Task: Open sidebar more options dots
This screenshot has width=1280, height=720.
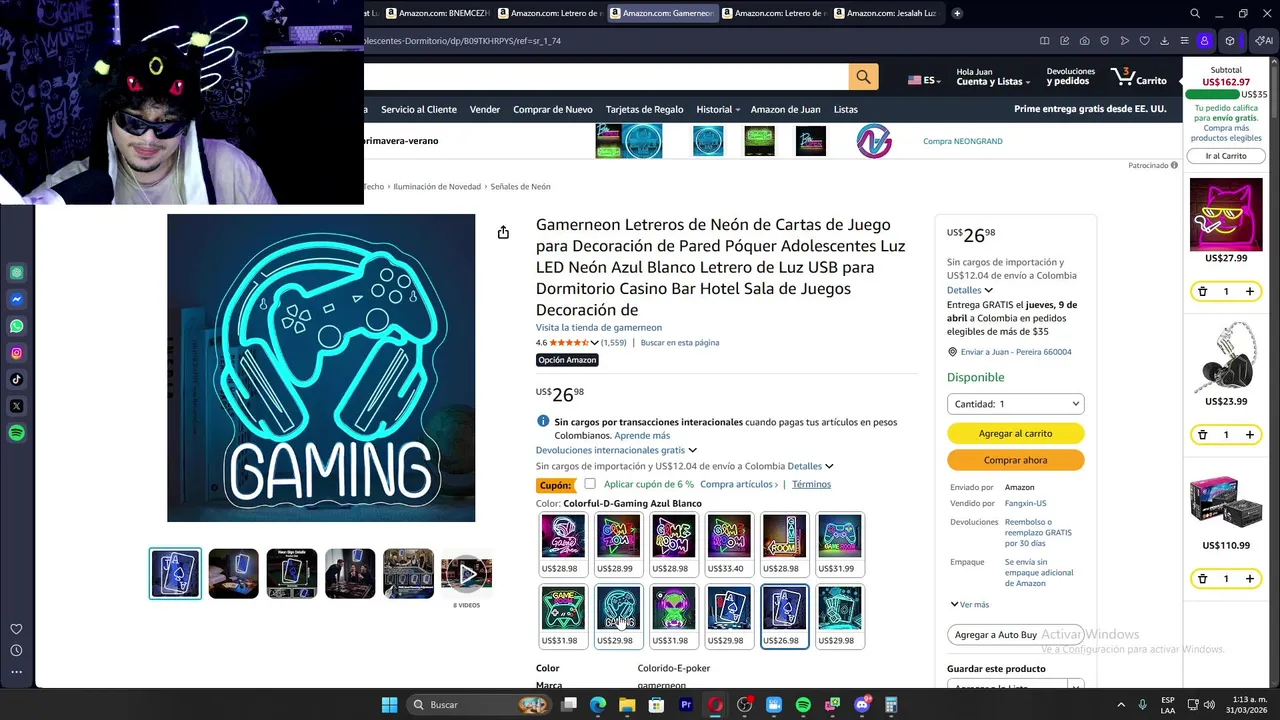Action: 16,672
